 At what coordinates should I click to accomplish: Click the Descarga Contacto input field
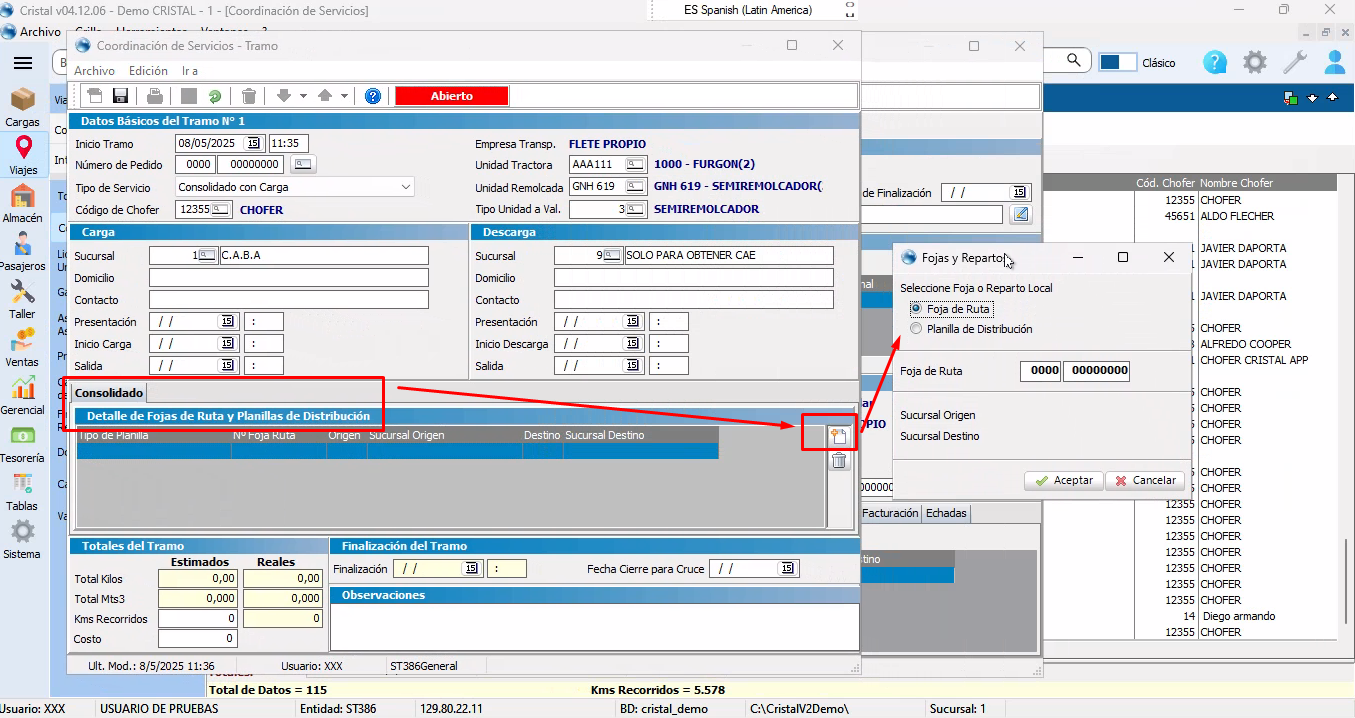point(694,300)
